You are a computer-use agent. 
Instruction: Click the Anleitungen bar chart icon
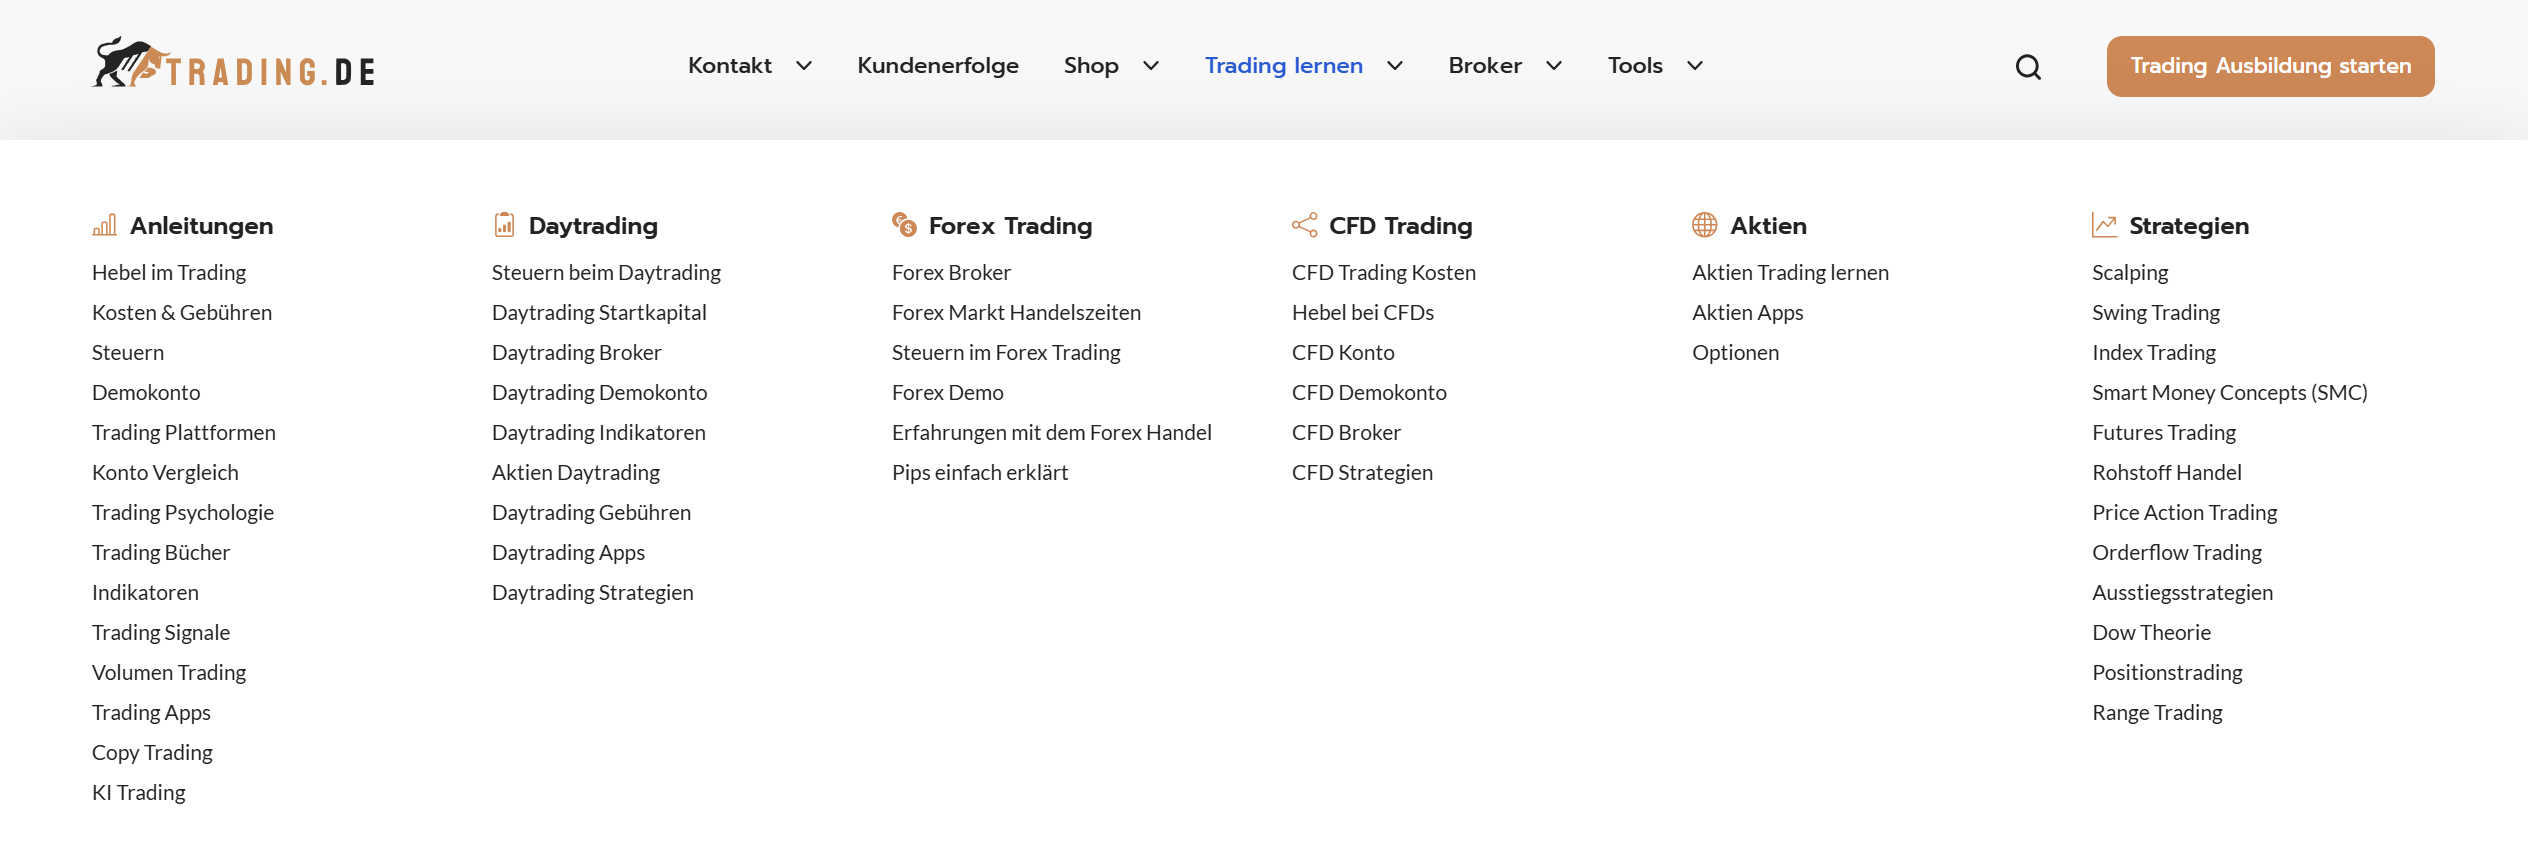tap(105, 225)
